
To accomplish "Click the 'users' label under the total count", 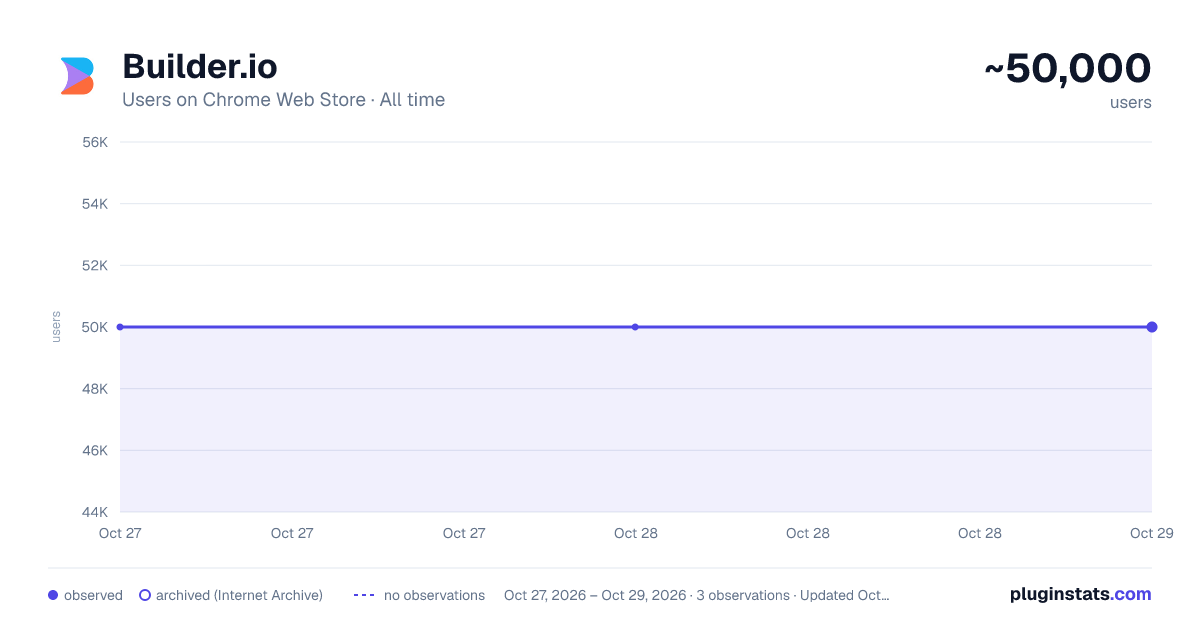I will [x=1131, y=102].
